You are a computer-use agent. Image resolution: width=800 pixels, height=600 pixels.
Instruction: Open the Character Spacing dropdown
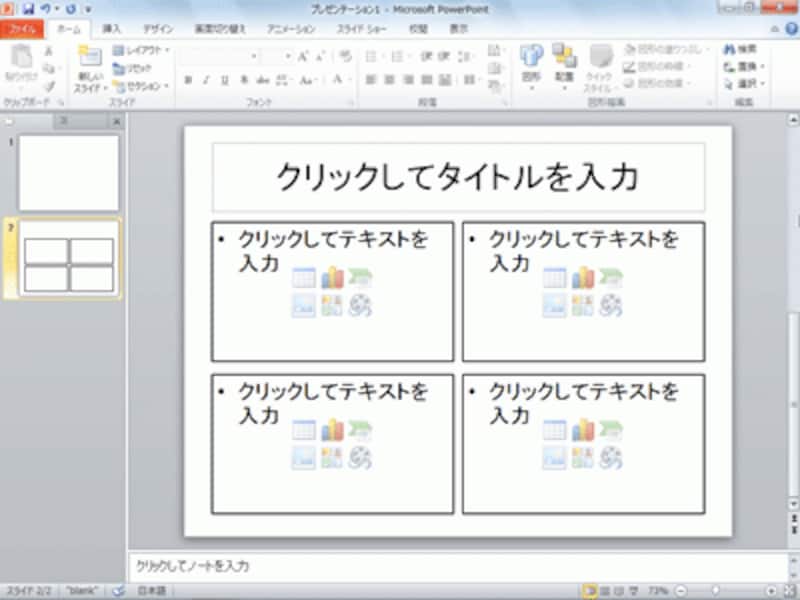(284, 80)
